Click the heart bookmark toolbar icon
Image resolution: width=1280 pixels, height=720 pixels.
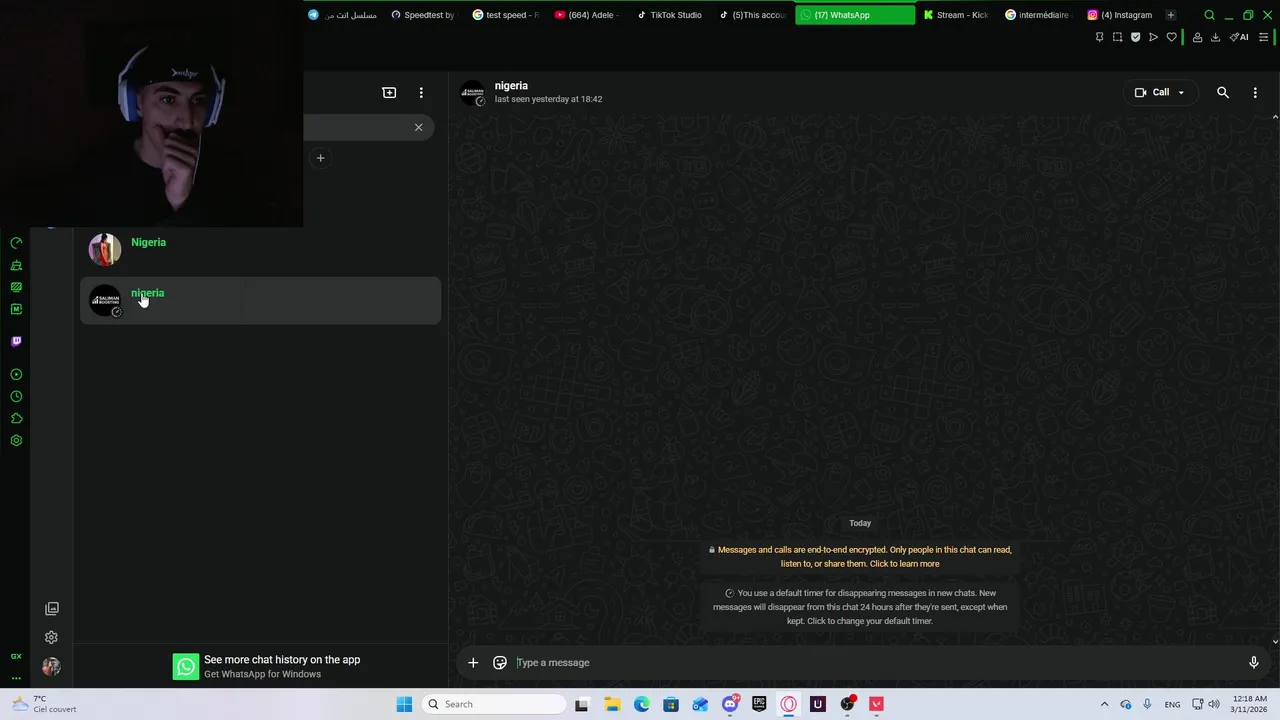1171,37
